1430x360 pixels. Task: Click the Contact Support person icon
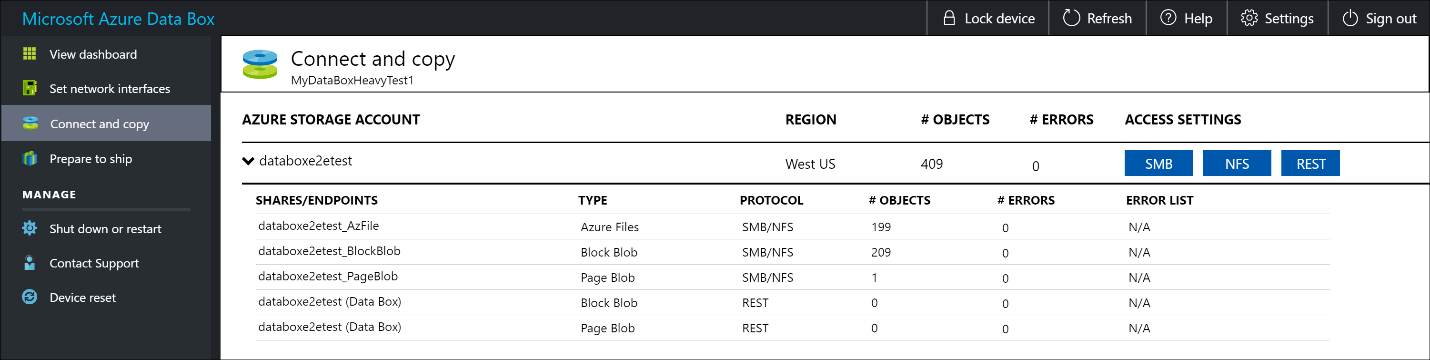[x=30, y=263]
